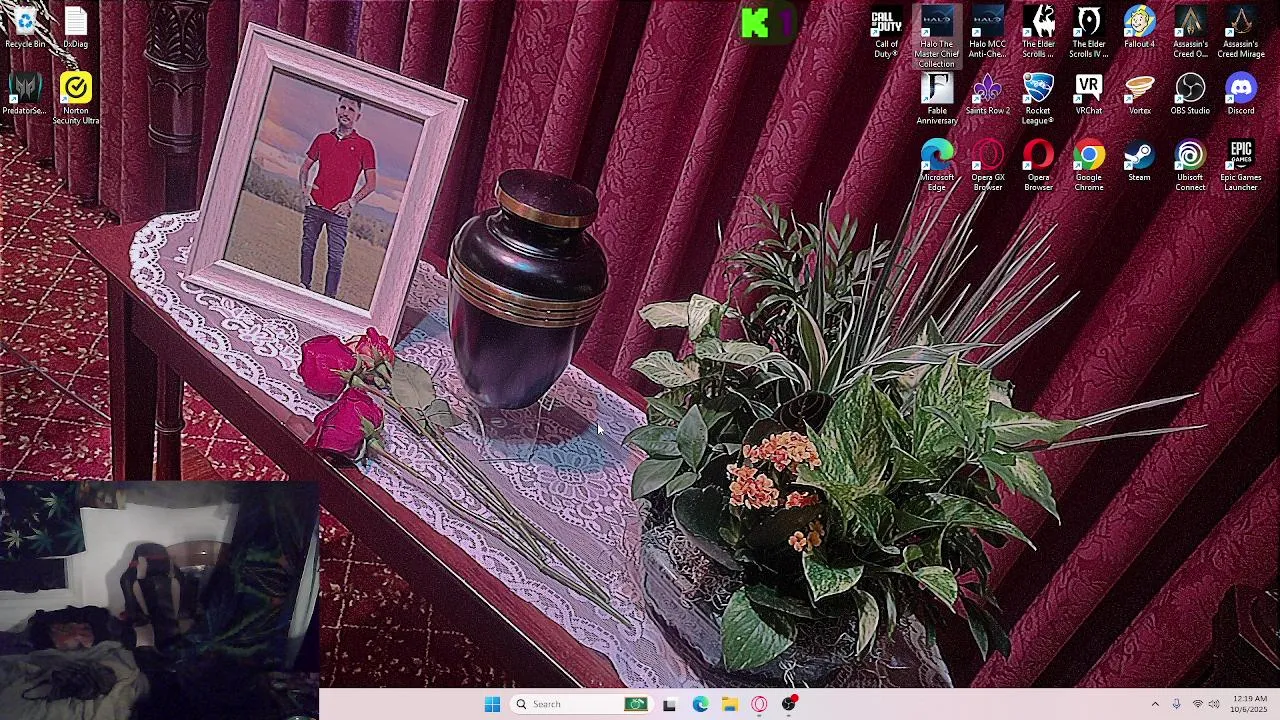Launch Edge from the taskbar

[700, 704]
